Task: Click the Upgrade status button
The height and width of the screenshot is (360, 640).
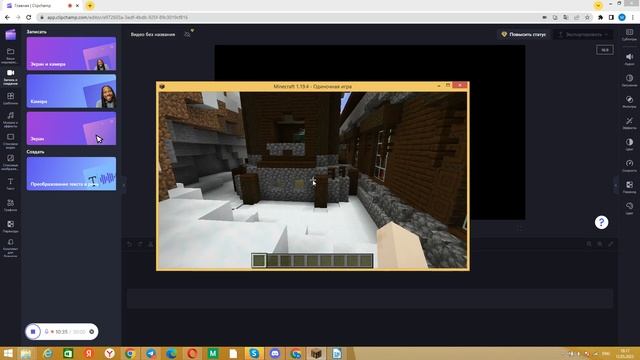Action: [x=524, y=34]
